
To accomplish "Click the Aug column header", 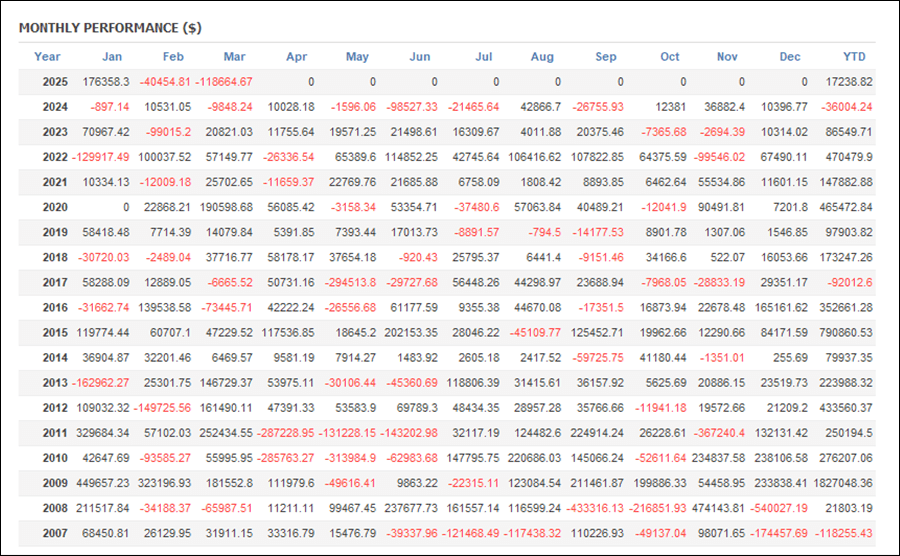I will 542,57.
